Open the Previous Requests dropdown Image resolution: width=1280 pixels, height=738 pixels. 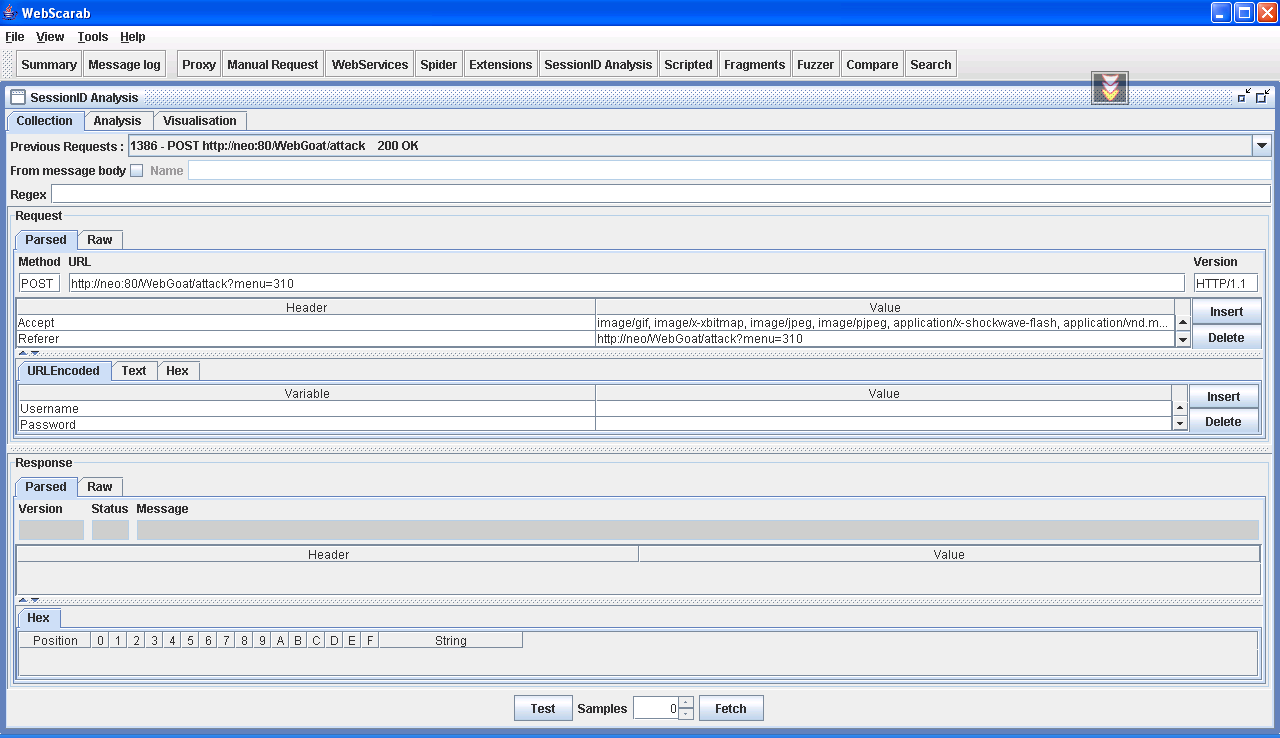pos(1262,146)
